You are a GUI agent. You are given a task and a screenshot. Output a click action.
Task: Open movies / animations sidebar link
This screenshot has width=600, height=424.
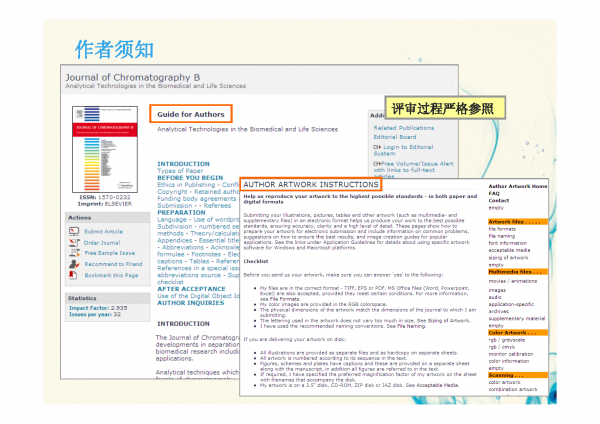point(513,281)
